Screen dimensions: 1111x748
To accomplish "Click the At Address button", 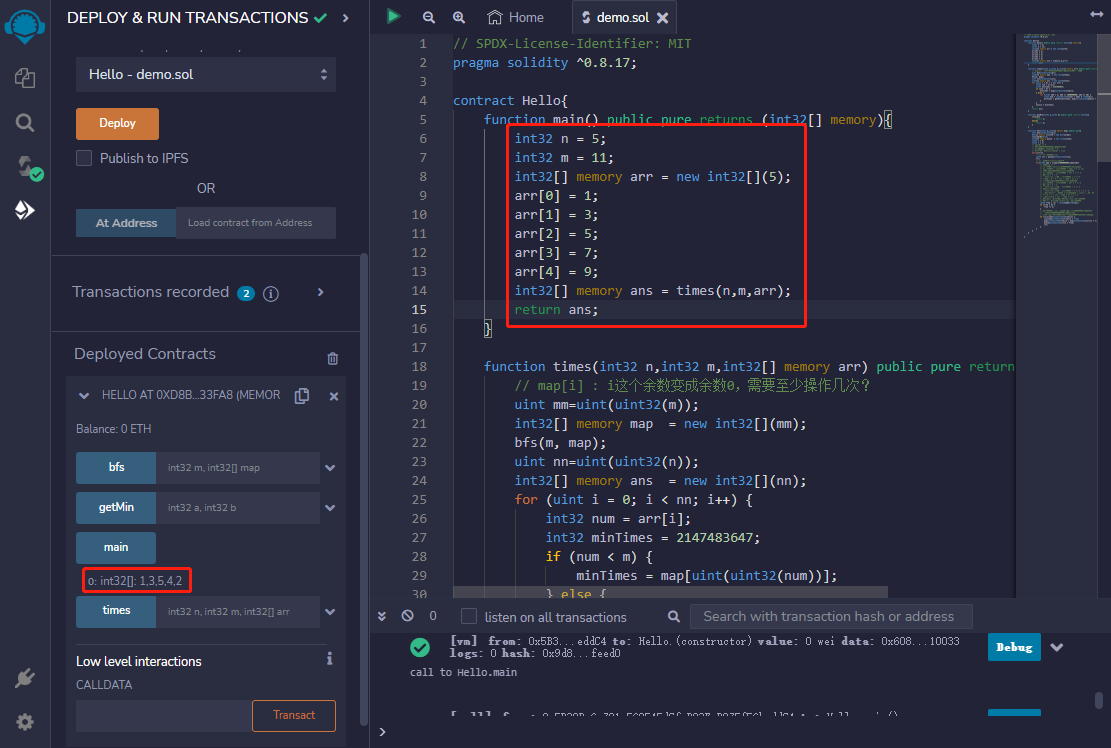I will [x=126, y=222].
